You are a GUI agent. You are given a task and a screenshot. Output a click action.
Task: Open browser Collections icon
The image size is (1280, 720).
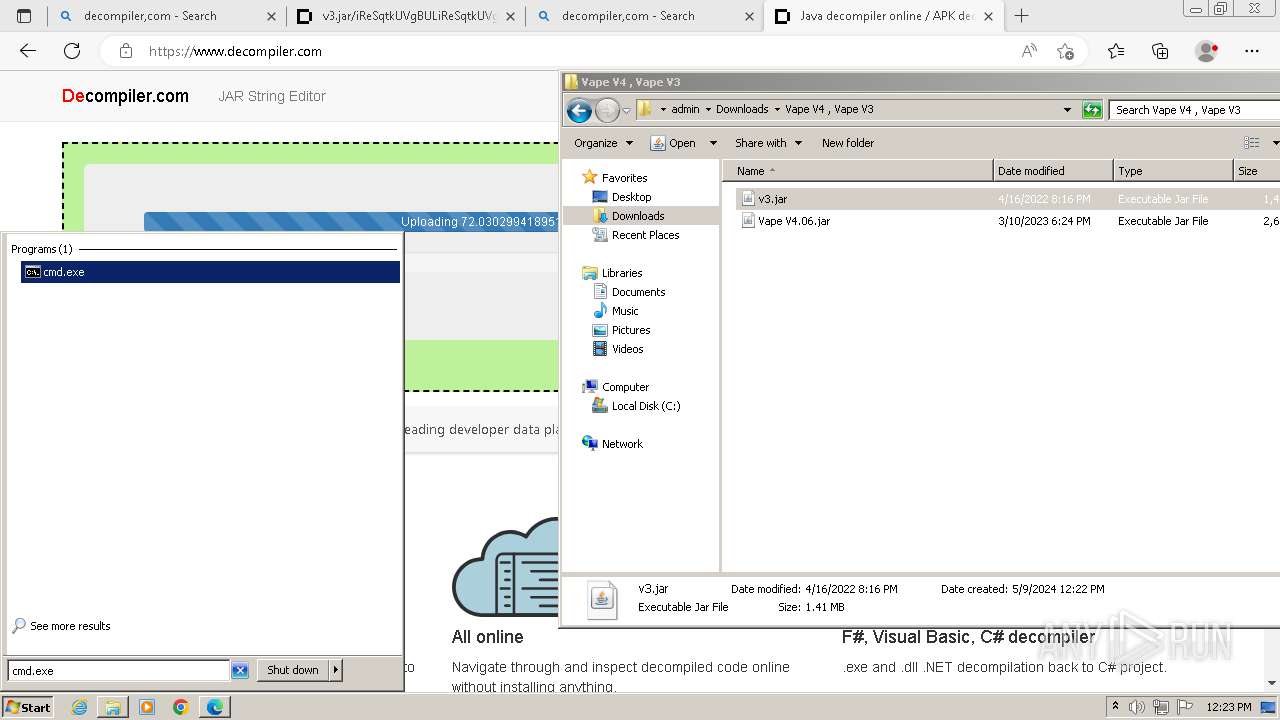coord(1160,51)
